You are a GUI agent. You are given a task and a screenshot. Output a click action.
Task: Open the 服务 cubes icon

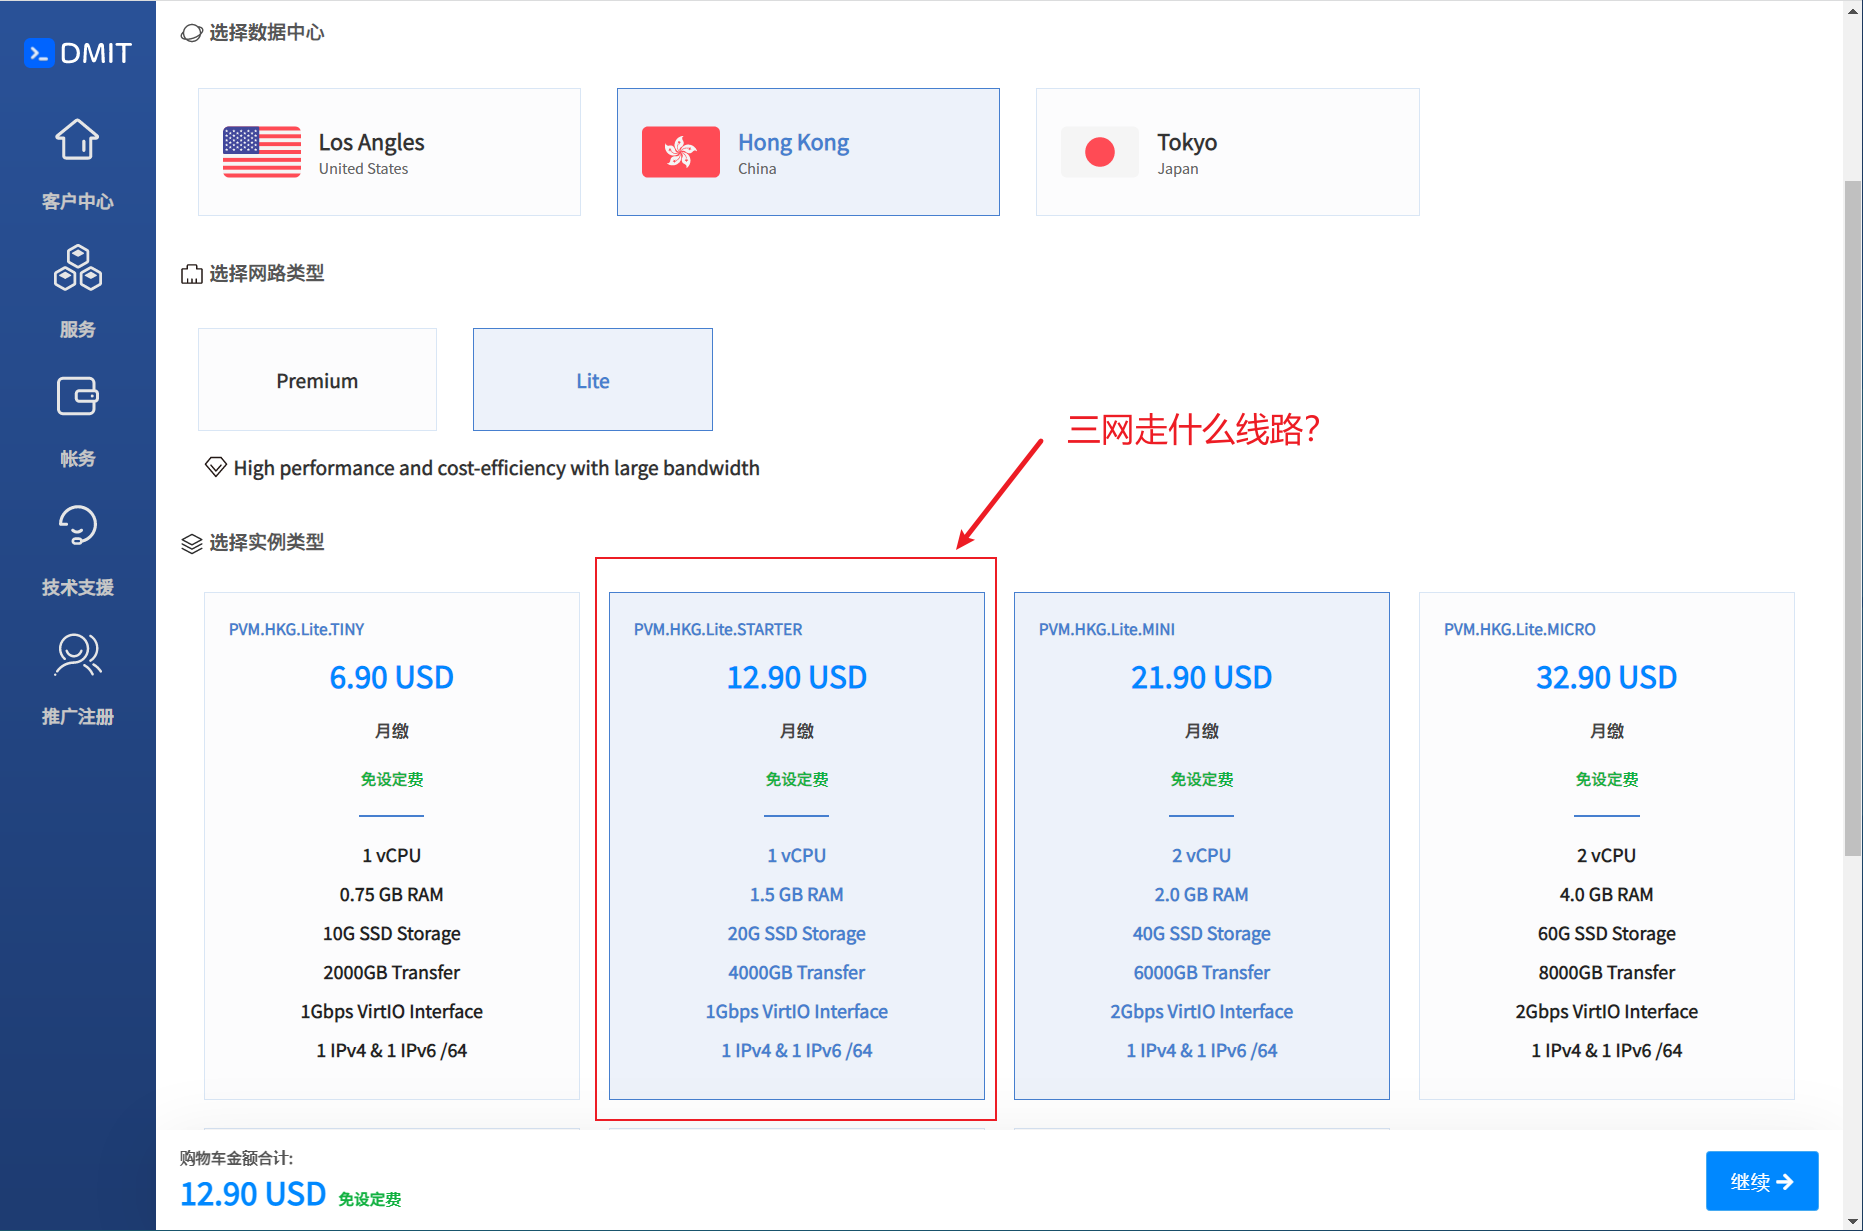(77, 268)
